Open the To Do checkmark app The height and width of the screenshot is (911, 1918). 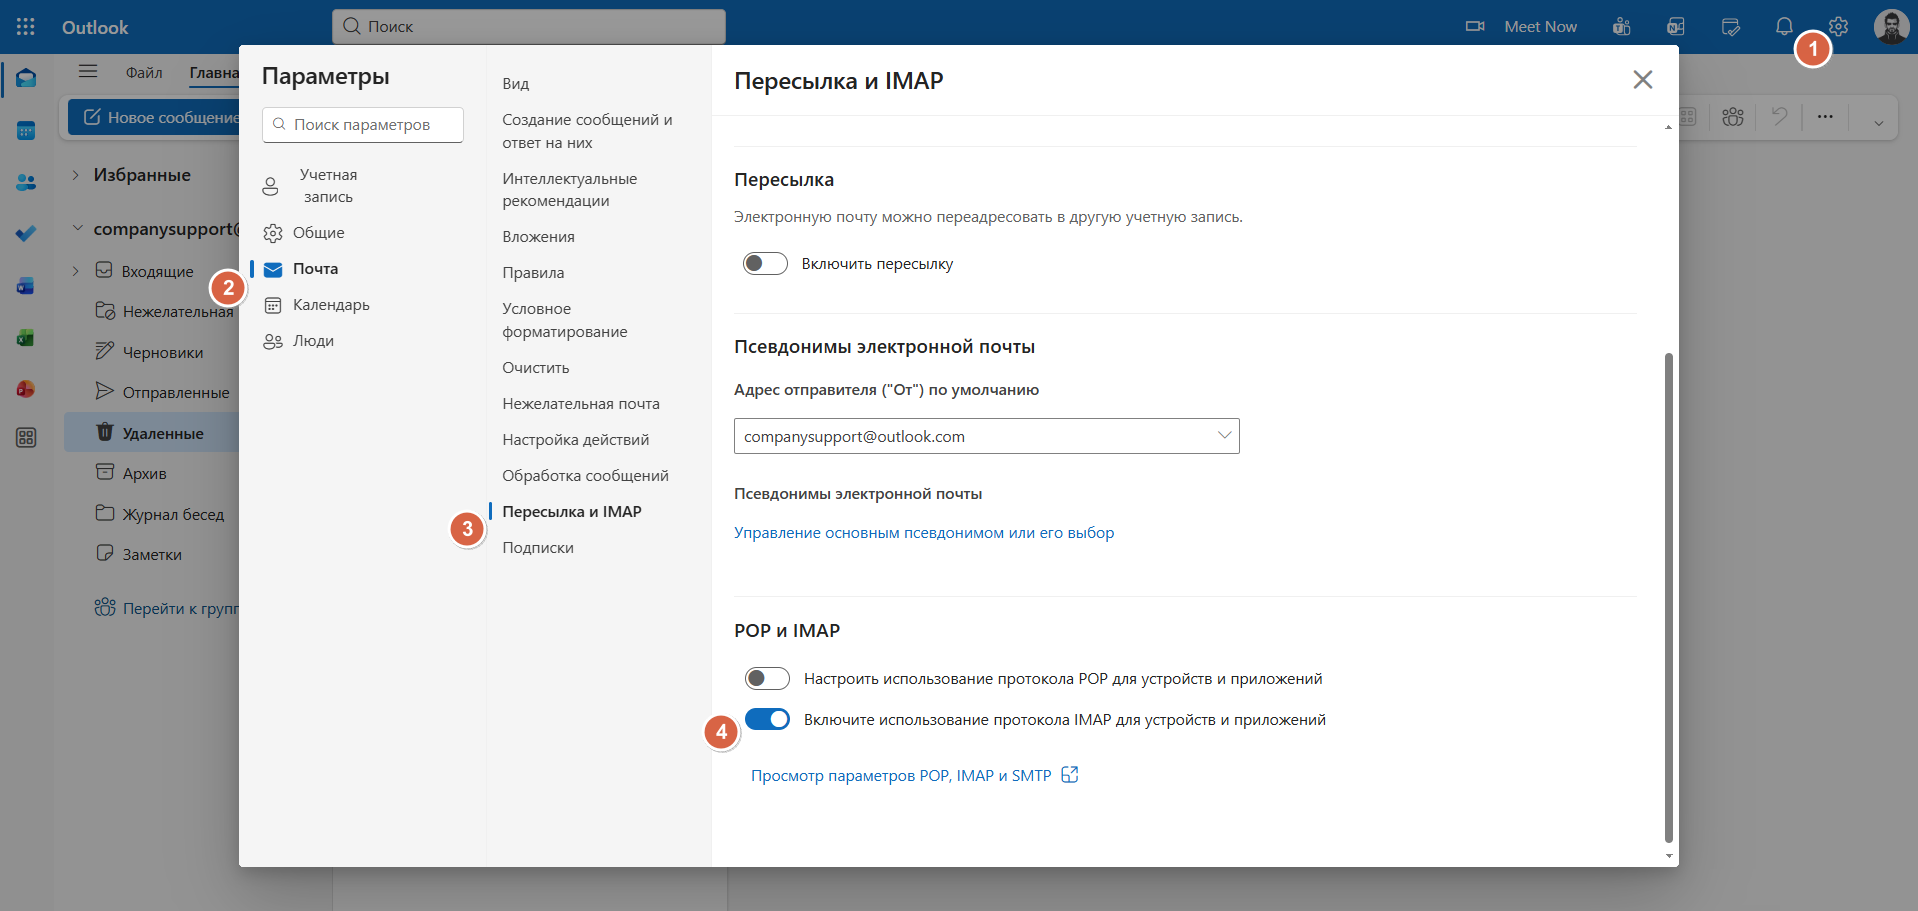[26, 234]
